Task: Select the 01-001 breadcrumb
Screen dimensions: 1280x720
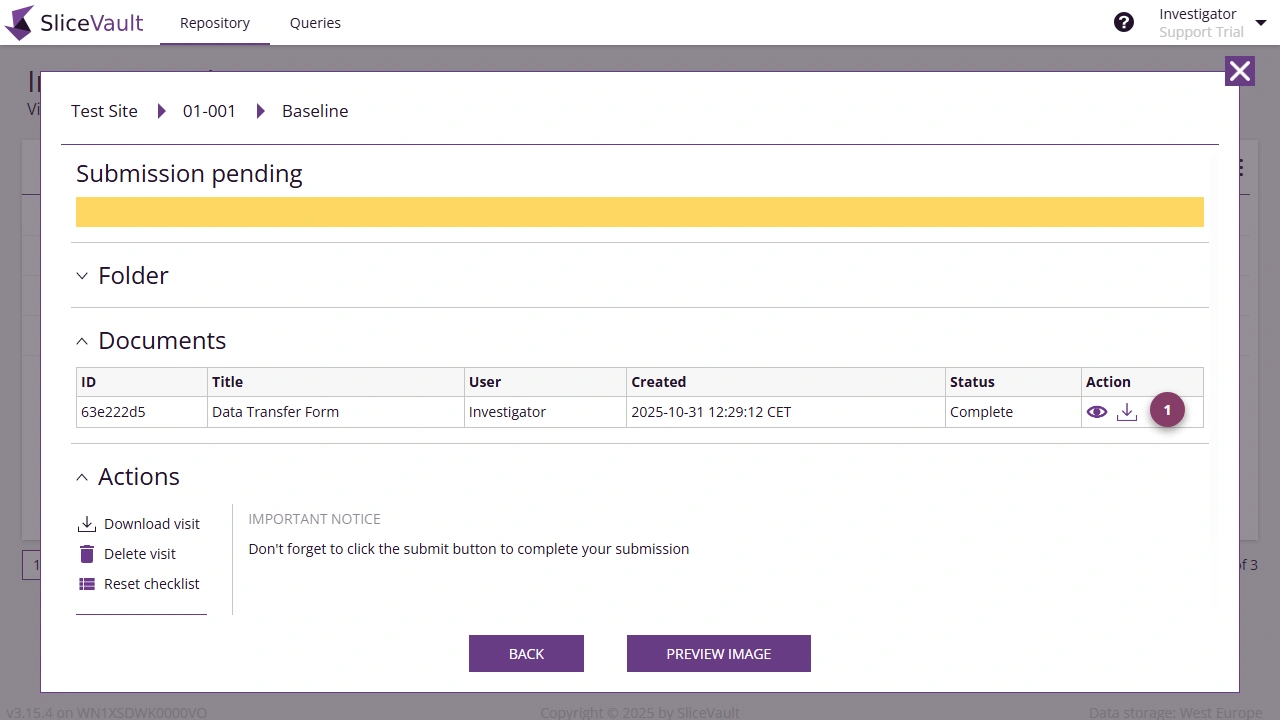Action: tap(209, 111)
